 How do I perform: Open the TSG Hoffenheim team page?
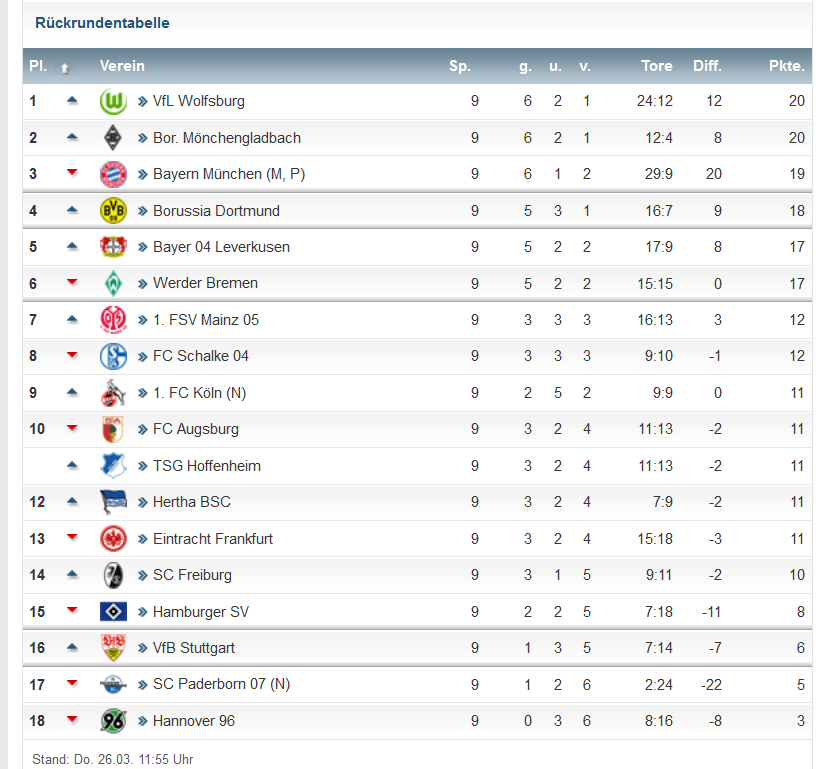(x=207, y=466)
